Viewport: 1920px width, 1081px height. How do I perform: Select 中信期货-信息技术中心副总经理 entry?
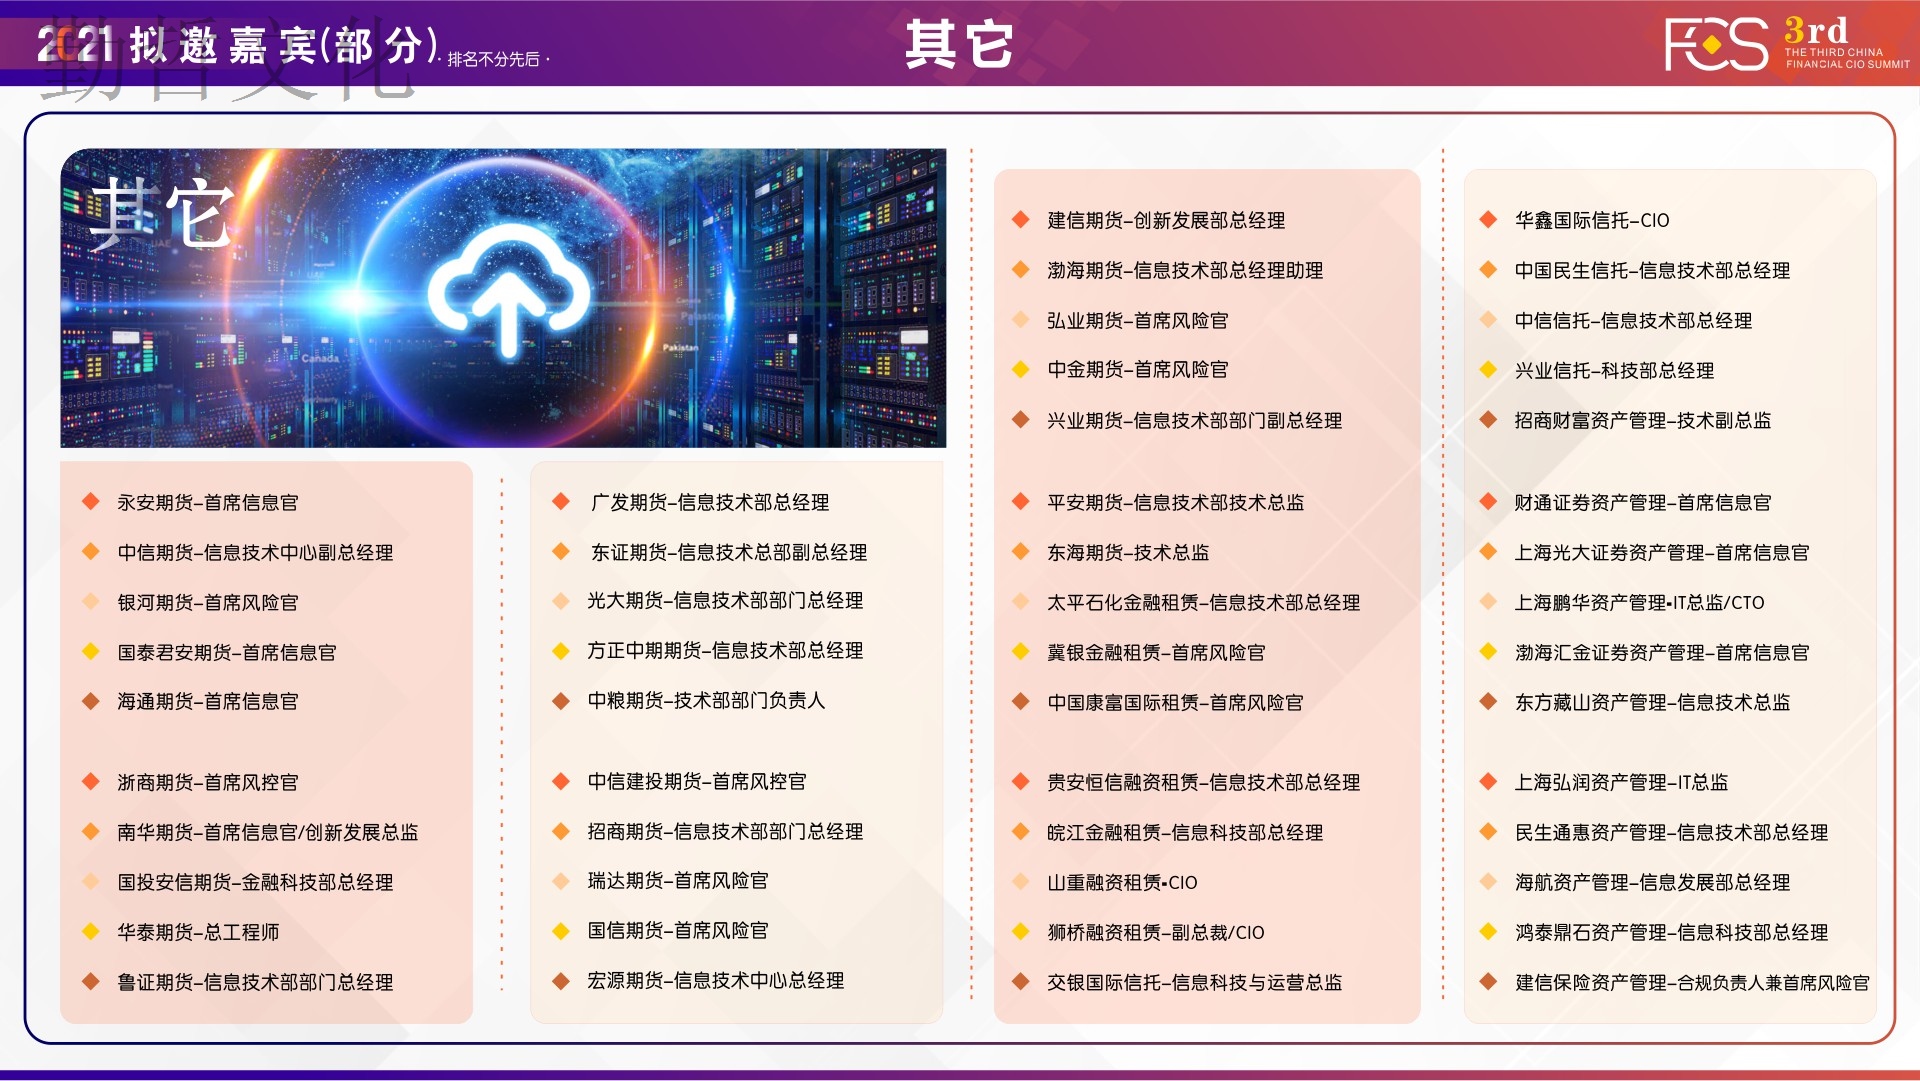[255, 552]
